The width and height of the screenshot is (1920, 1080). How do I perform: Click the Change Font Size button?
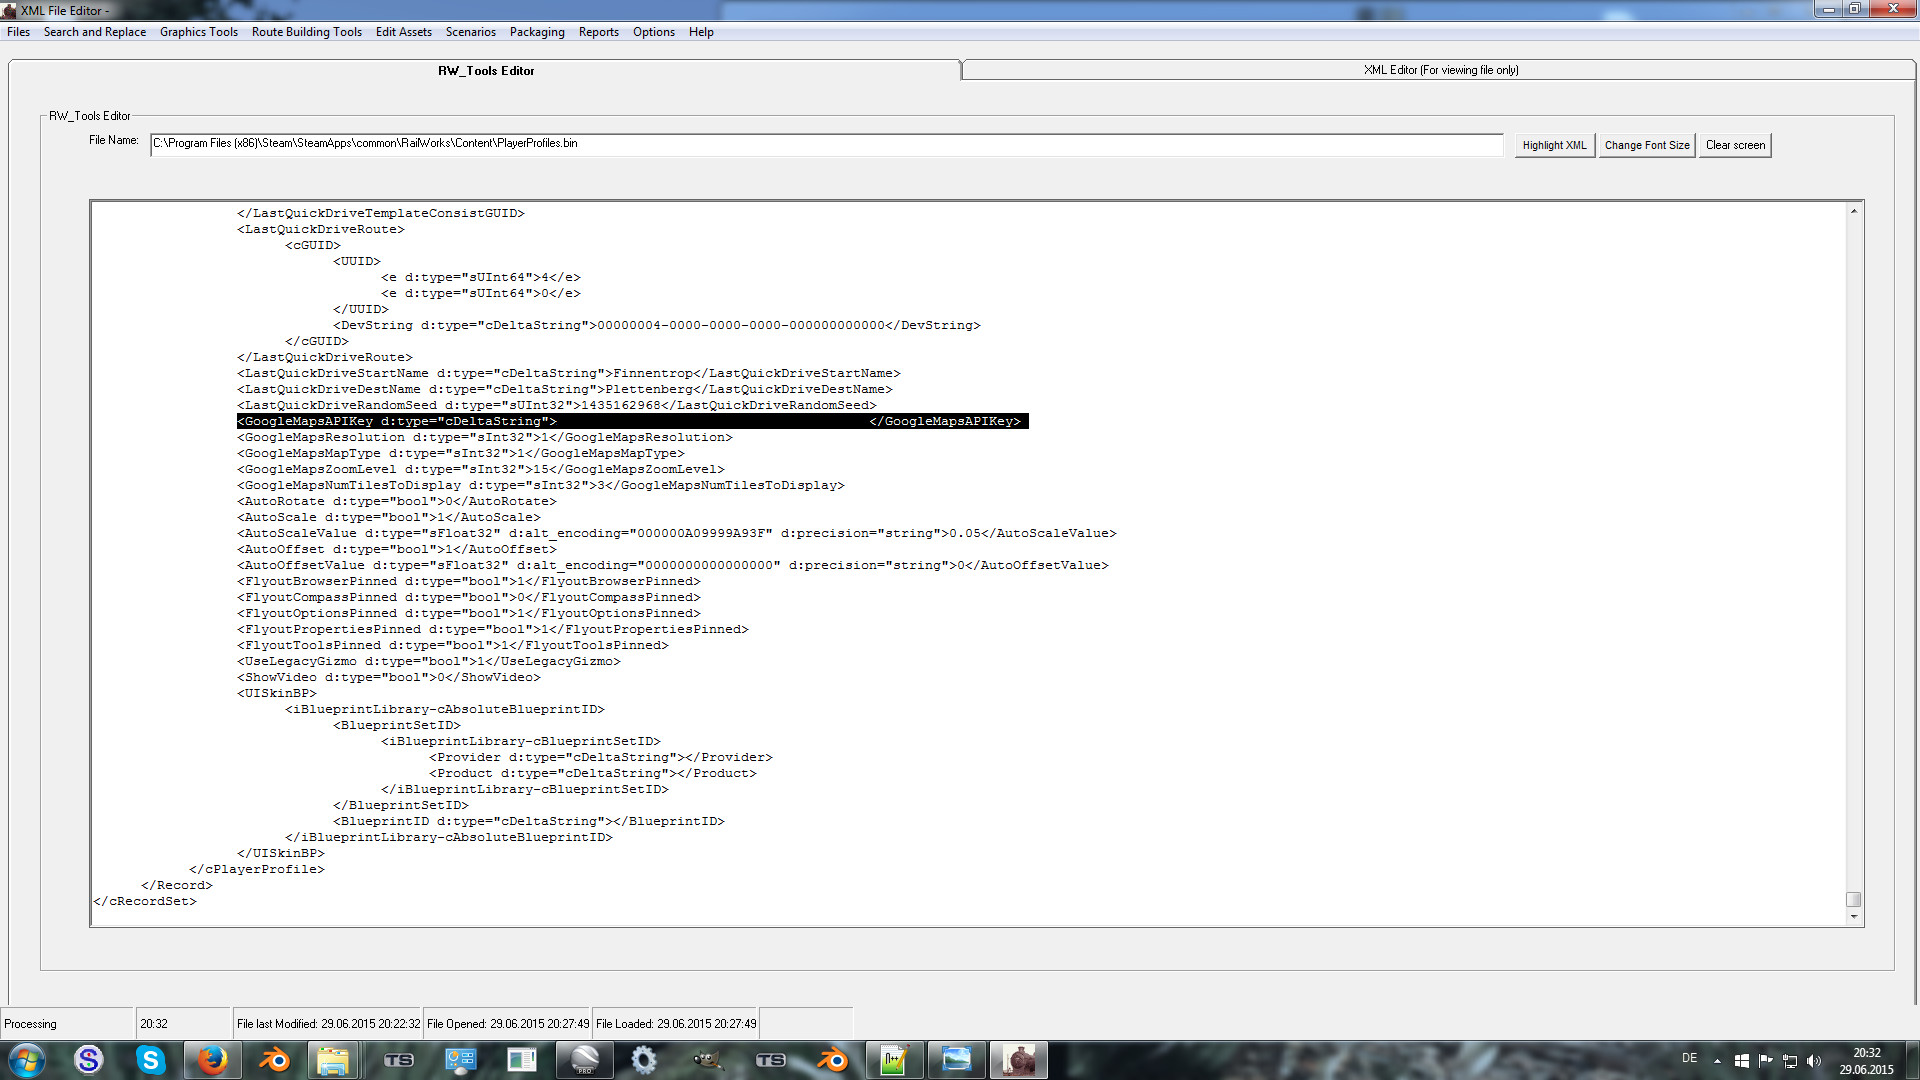click(1646, 145)
